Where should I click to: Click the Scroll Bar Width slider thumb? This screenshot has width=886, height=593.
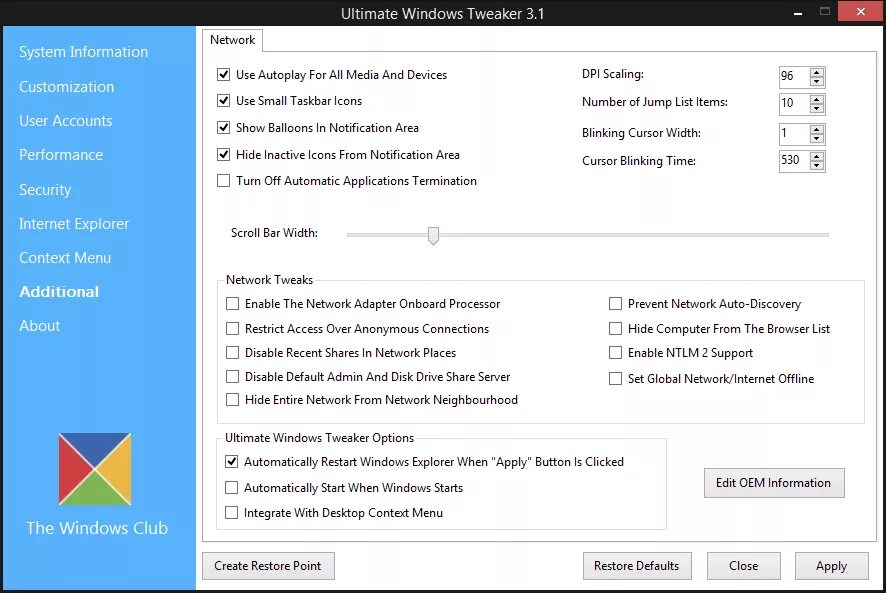pyautogui.click(x=433, y=235)
